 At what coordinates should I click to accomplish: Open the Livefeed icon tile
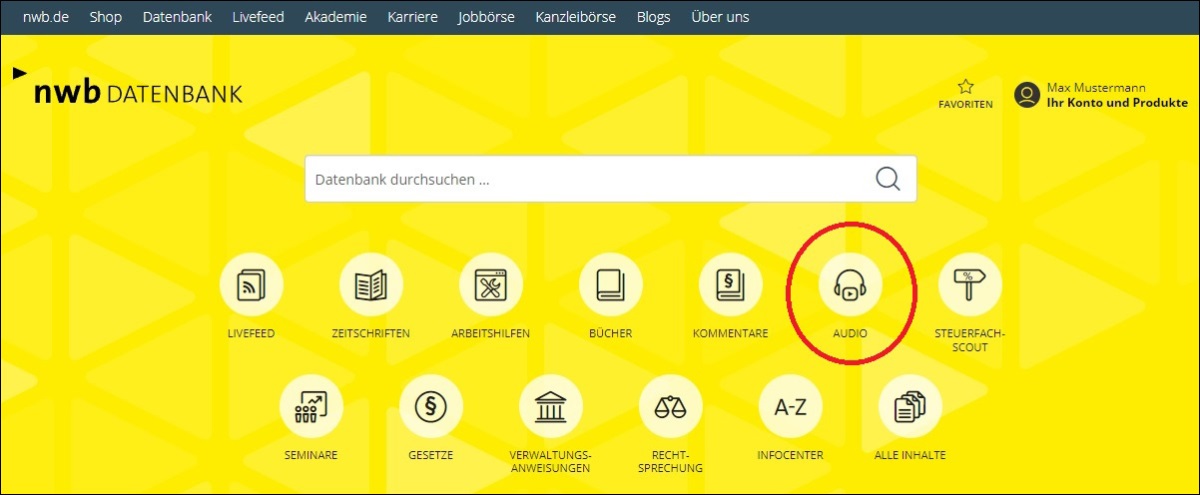point(251,286)
